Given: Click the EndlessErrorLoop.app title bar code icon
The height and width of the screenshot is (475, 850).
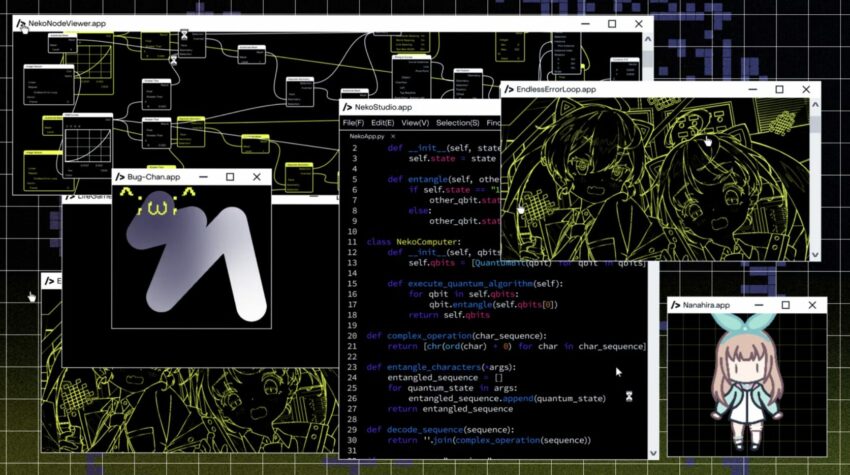Looking at the screenshot, I should [x=509, y=89].
